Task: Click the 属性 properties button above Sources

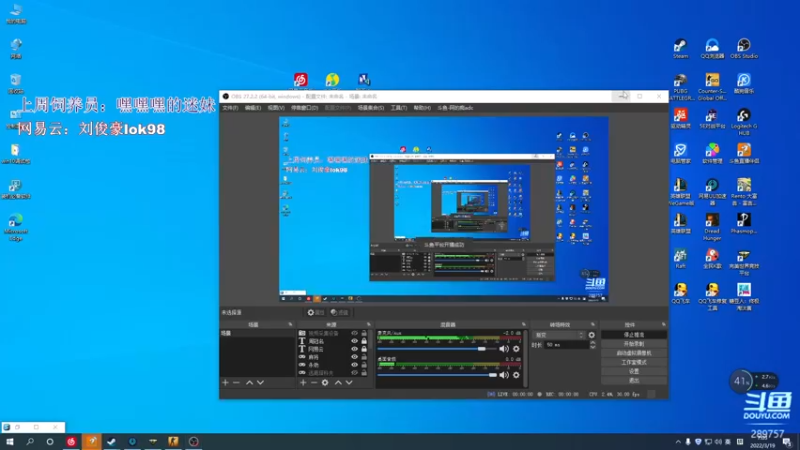Action: tap(315, 312)
